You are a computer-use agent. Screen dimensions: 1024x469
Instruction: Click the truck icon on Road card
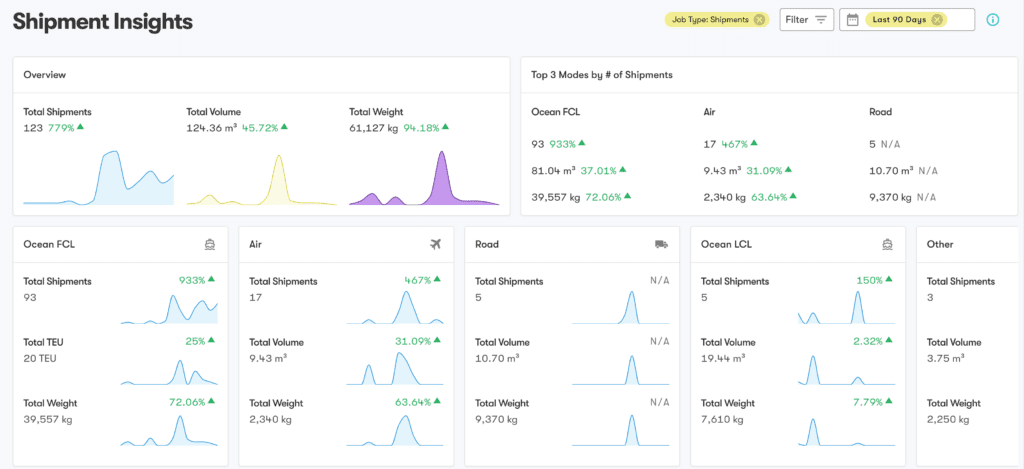(x=662, y=244)
